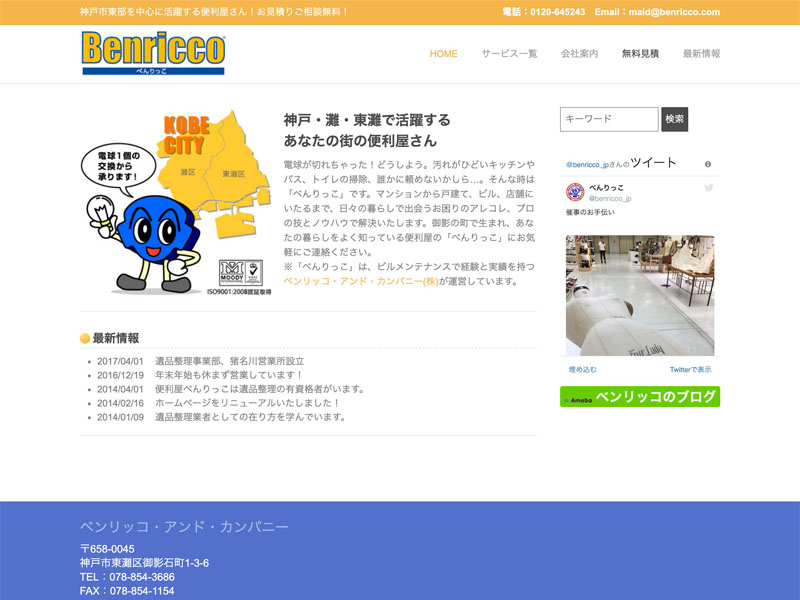Open news item 遺品整理事業部、猪名川営業所設立
The width and height of the screenshot is (800, 600).
tap(230, 361)
